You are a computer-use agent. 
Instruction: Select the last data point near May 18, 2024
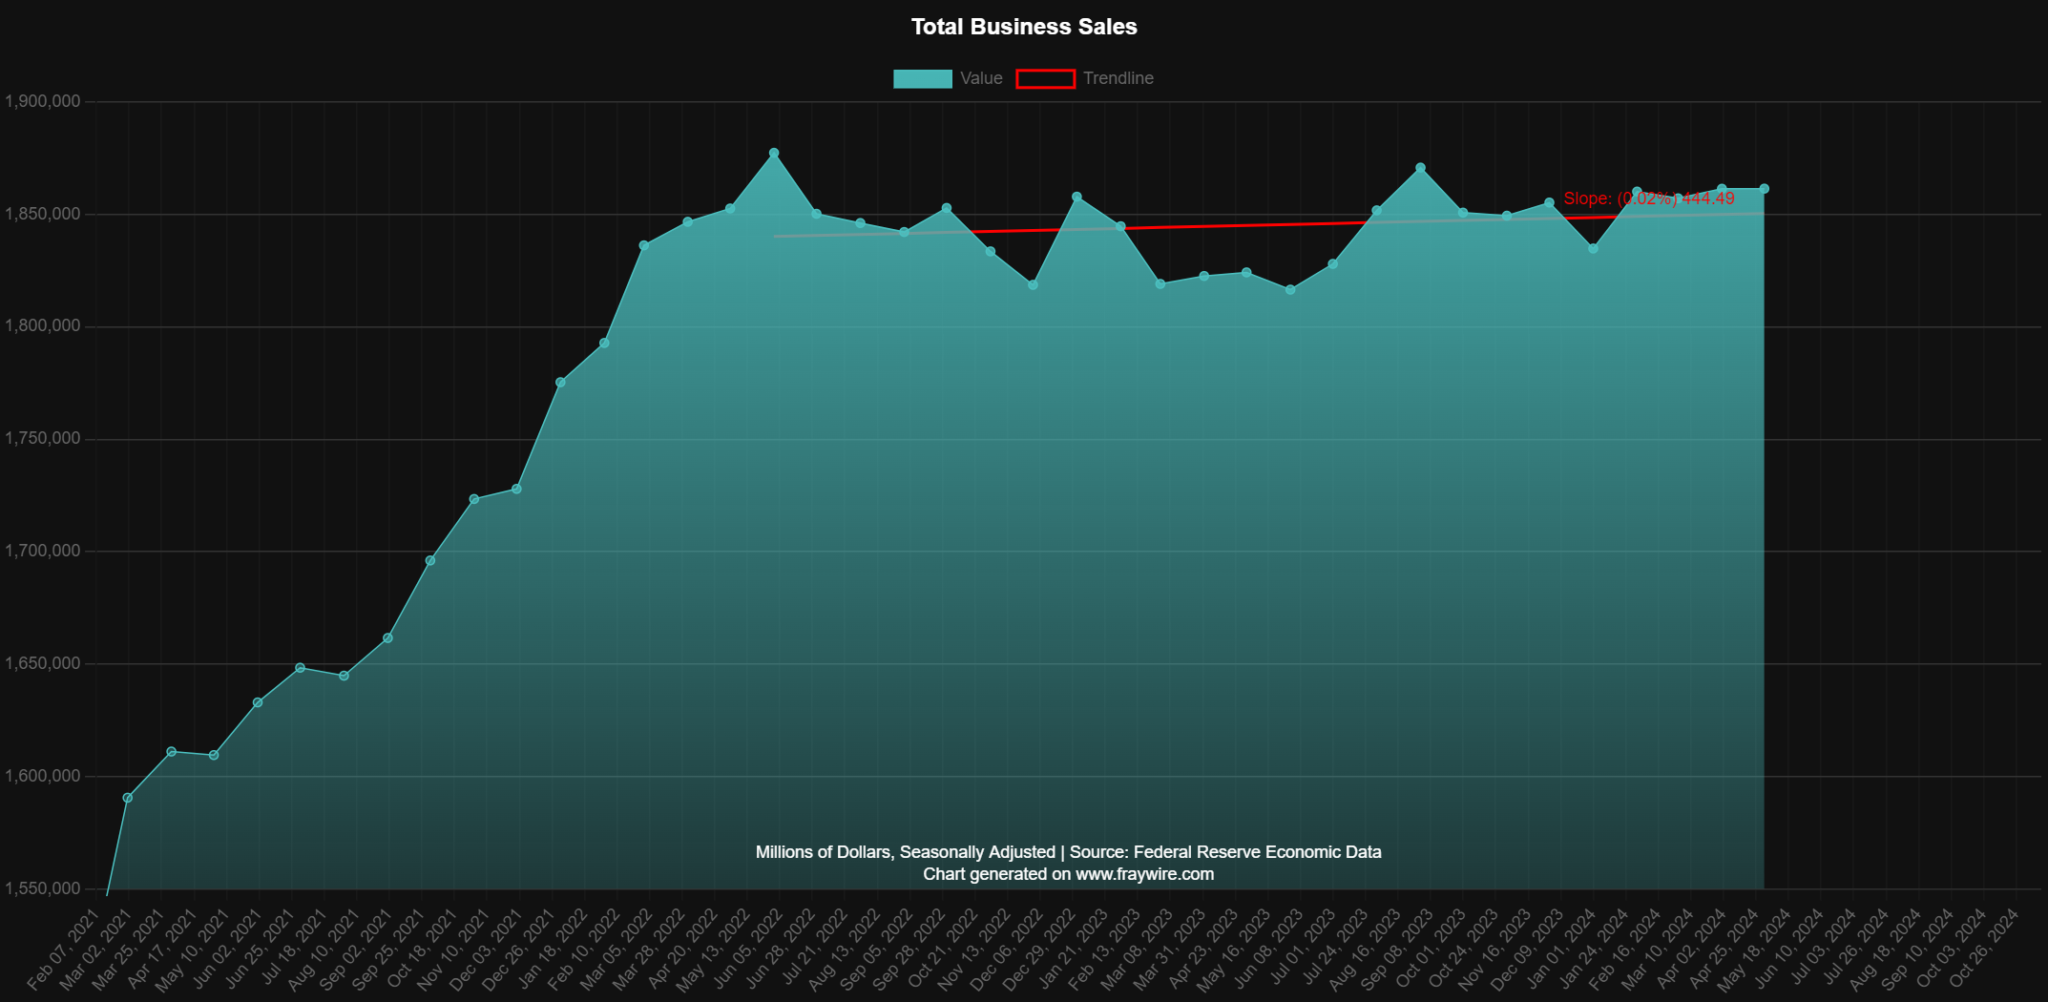point(1762,186)
